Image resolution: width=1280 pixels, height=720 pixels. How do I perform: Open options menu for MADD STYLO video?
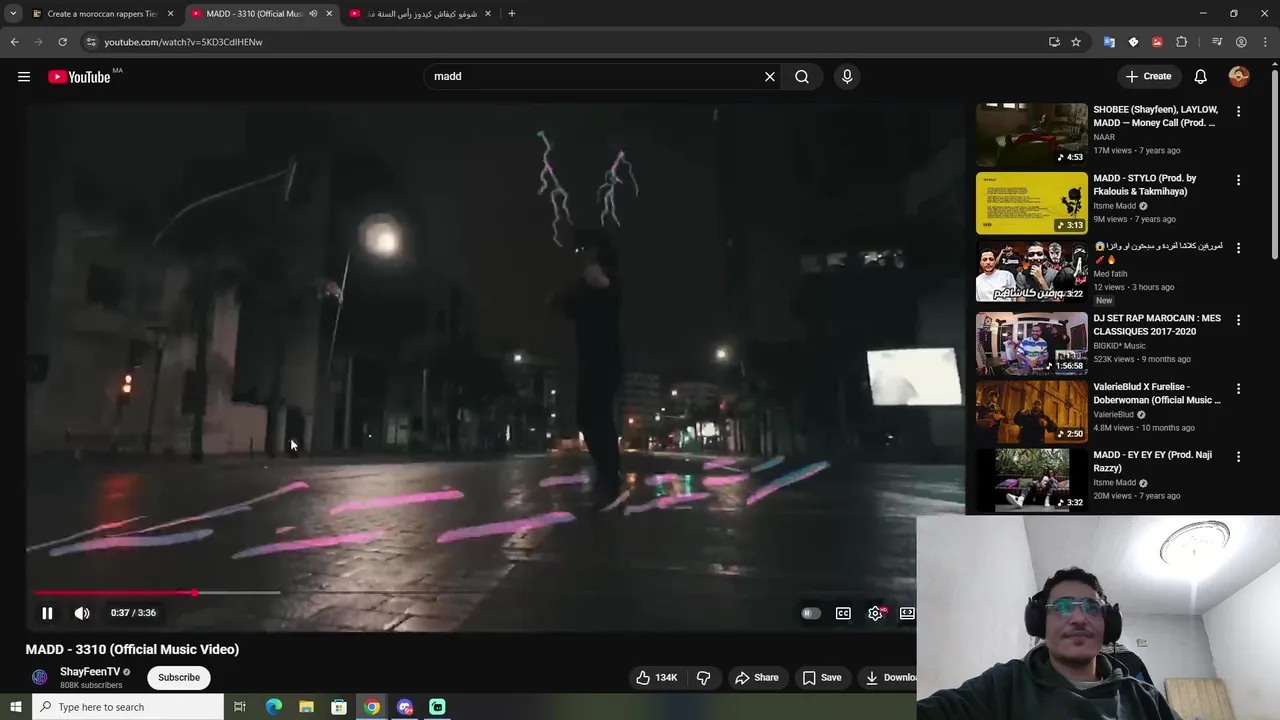tap(1238, 180)
